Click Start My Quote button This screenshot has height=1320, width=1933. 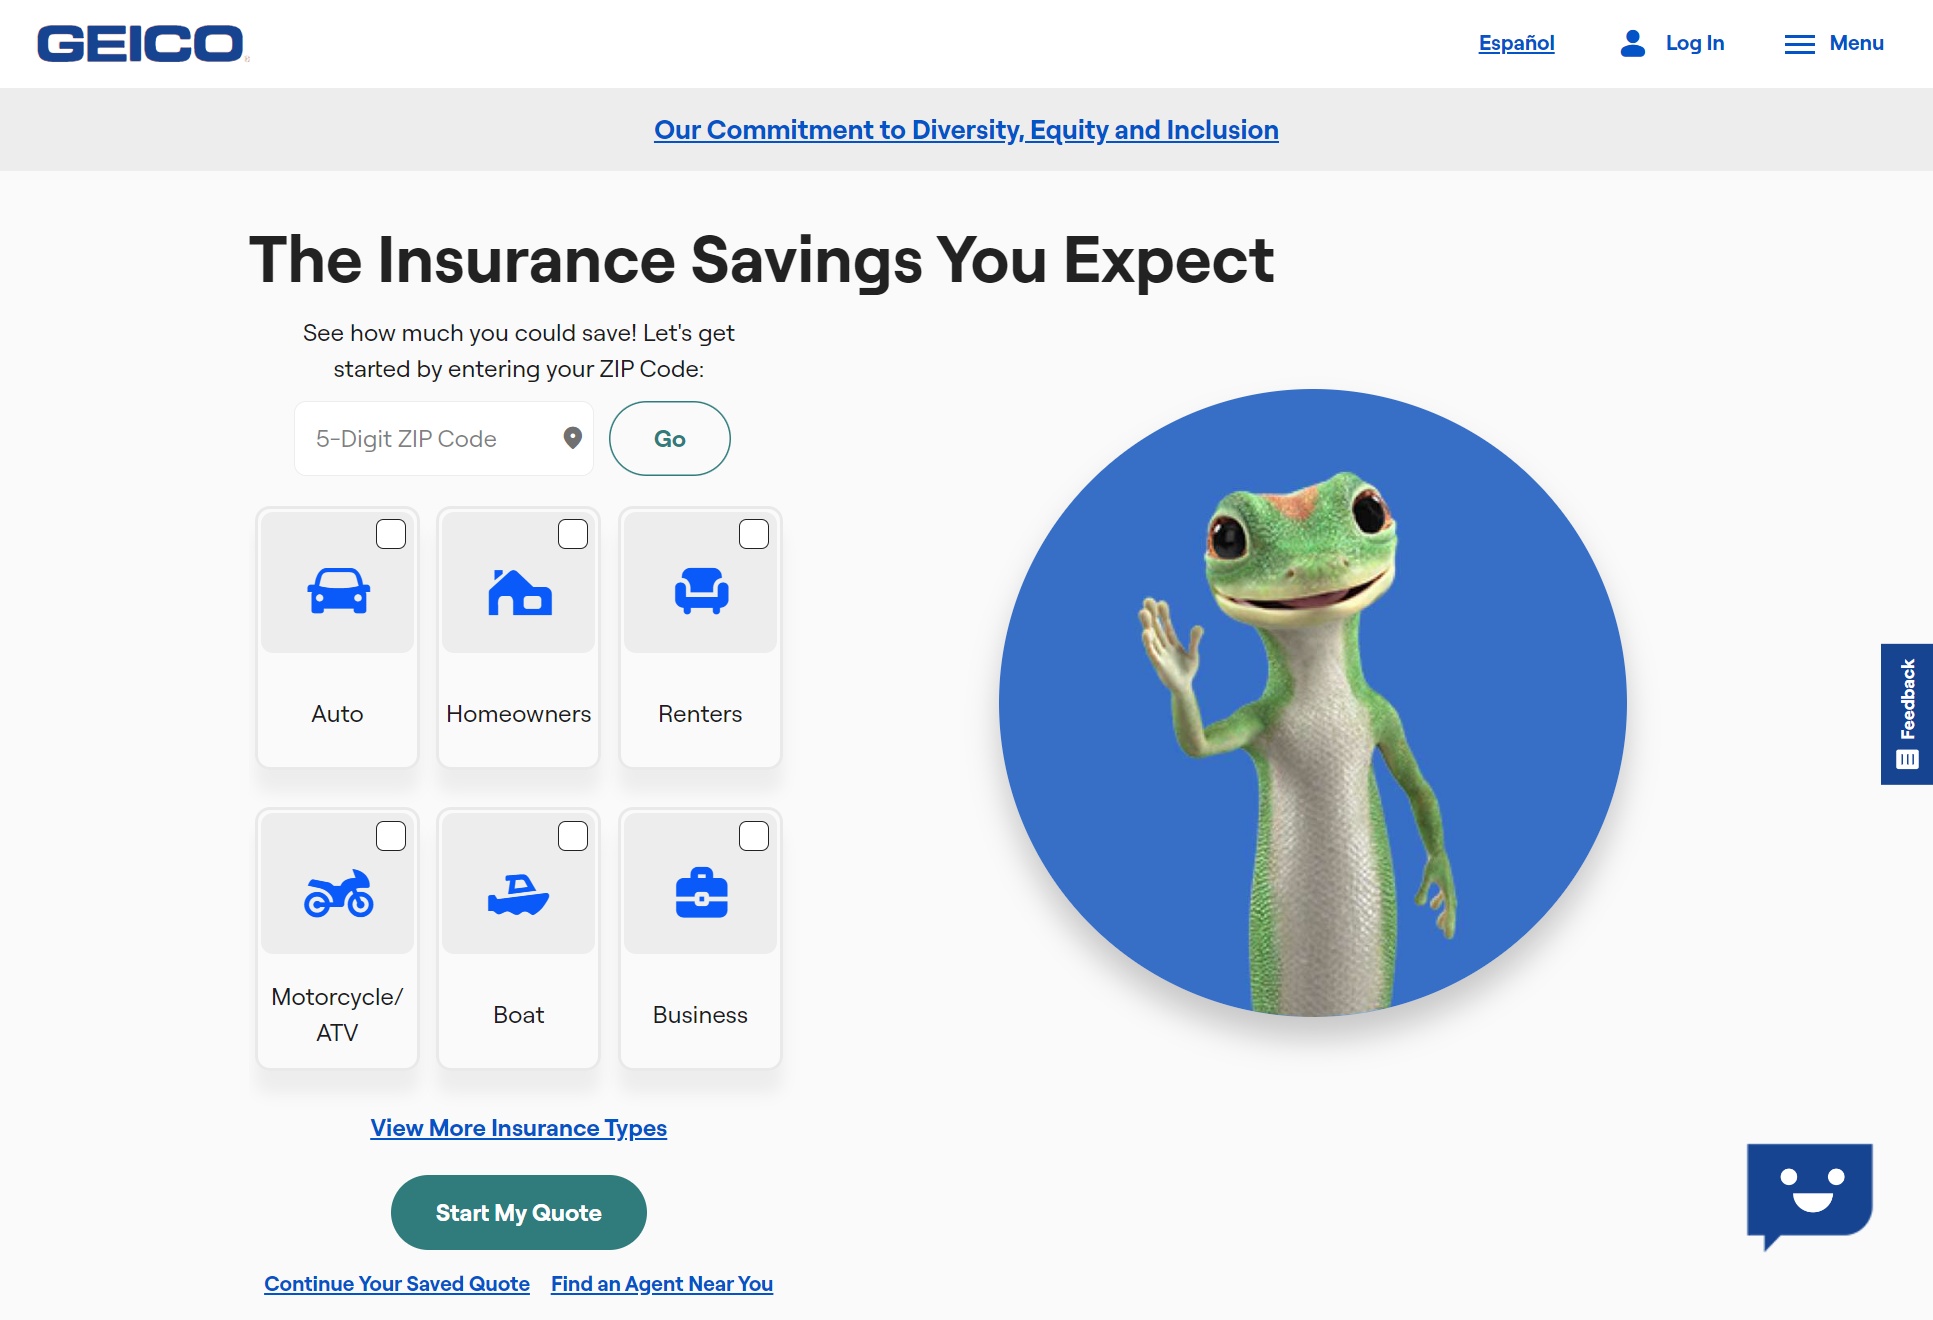pos(517,1213)
